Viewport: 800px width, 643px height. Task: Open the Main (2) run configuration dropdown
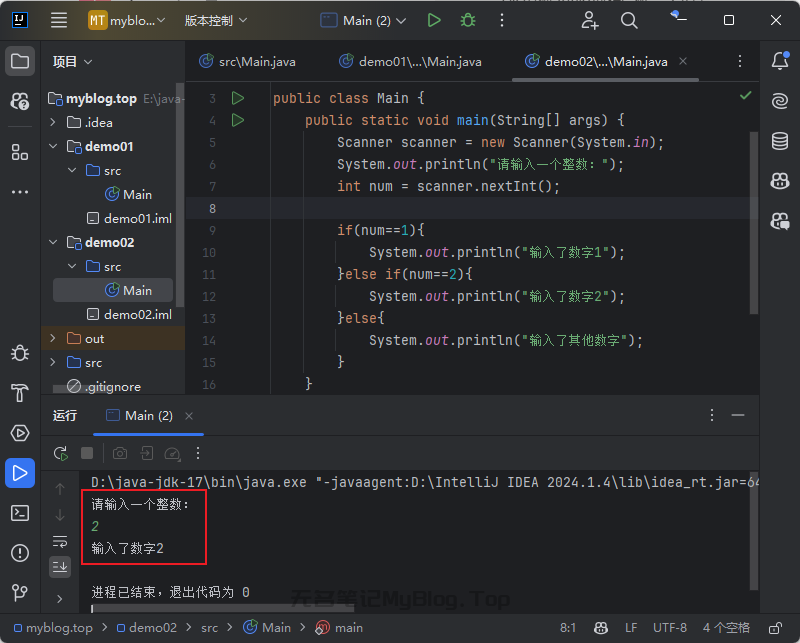(363, 20)
